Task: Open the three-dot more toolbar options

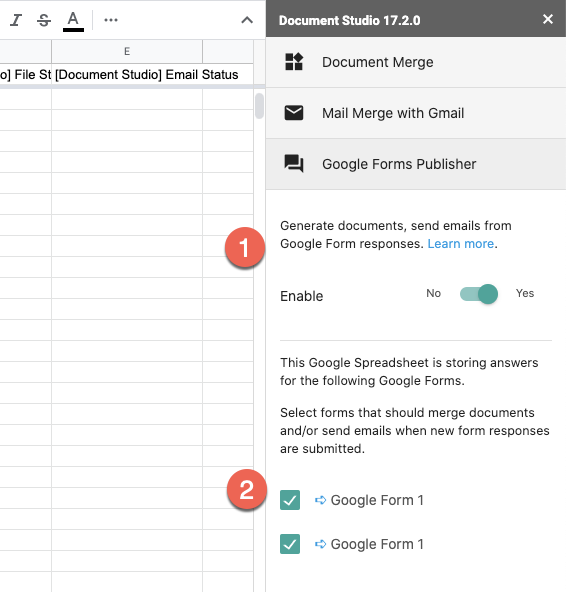Action: 111,20
